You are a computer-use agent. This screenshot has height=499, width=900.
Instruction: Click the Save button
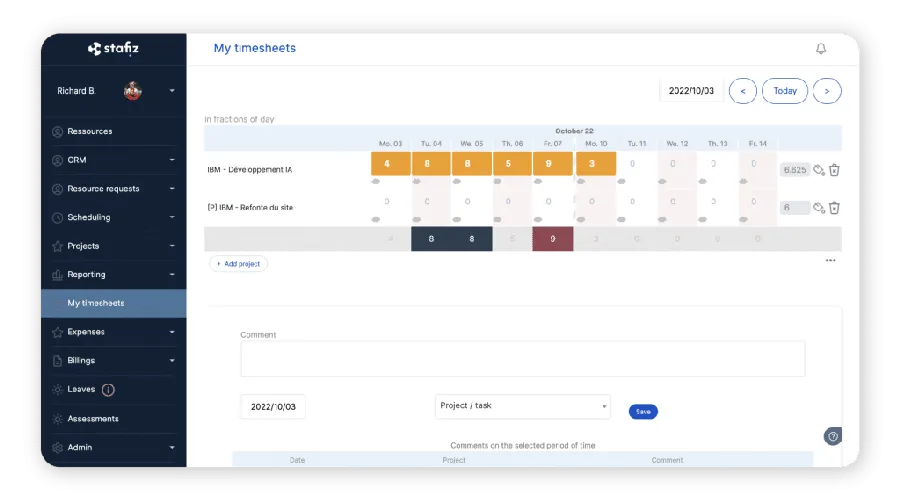[643, 411]
